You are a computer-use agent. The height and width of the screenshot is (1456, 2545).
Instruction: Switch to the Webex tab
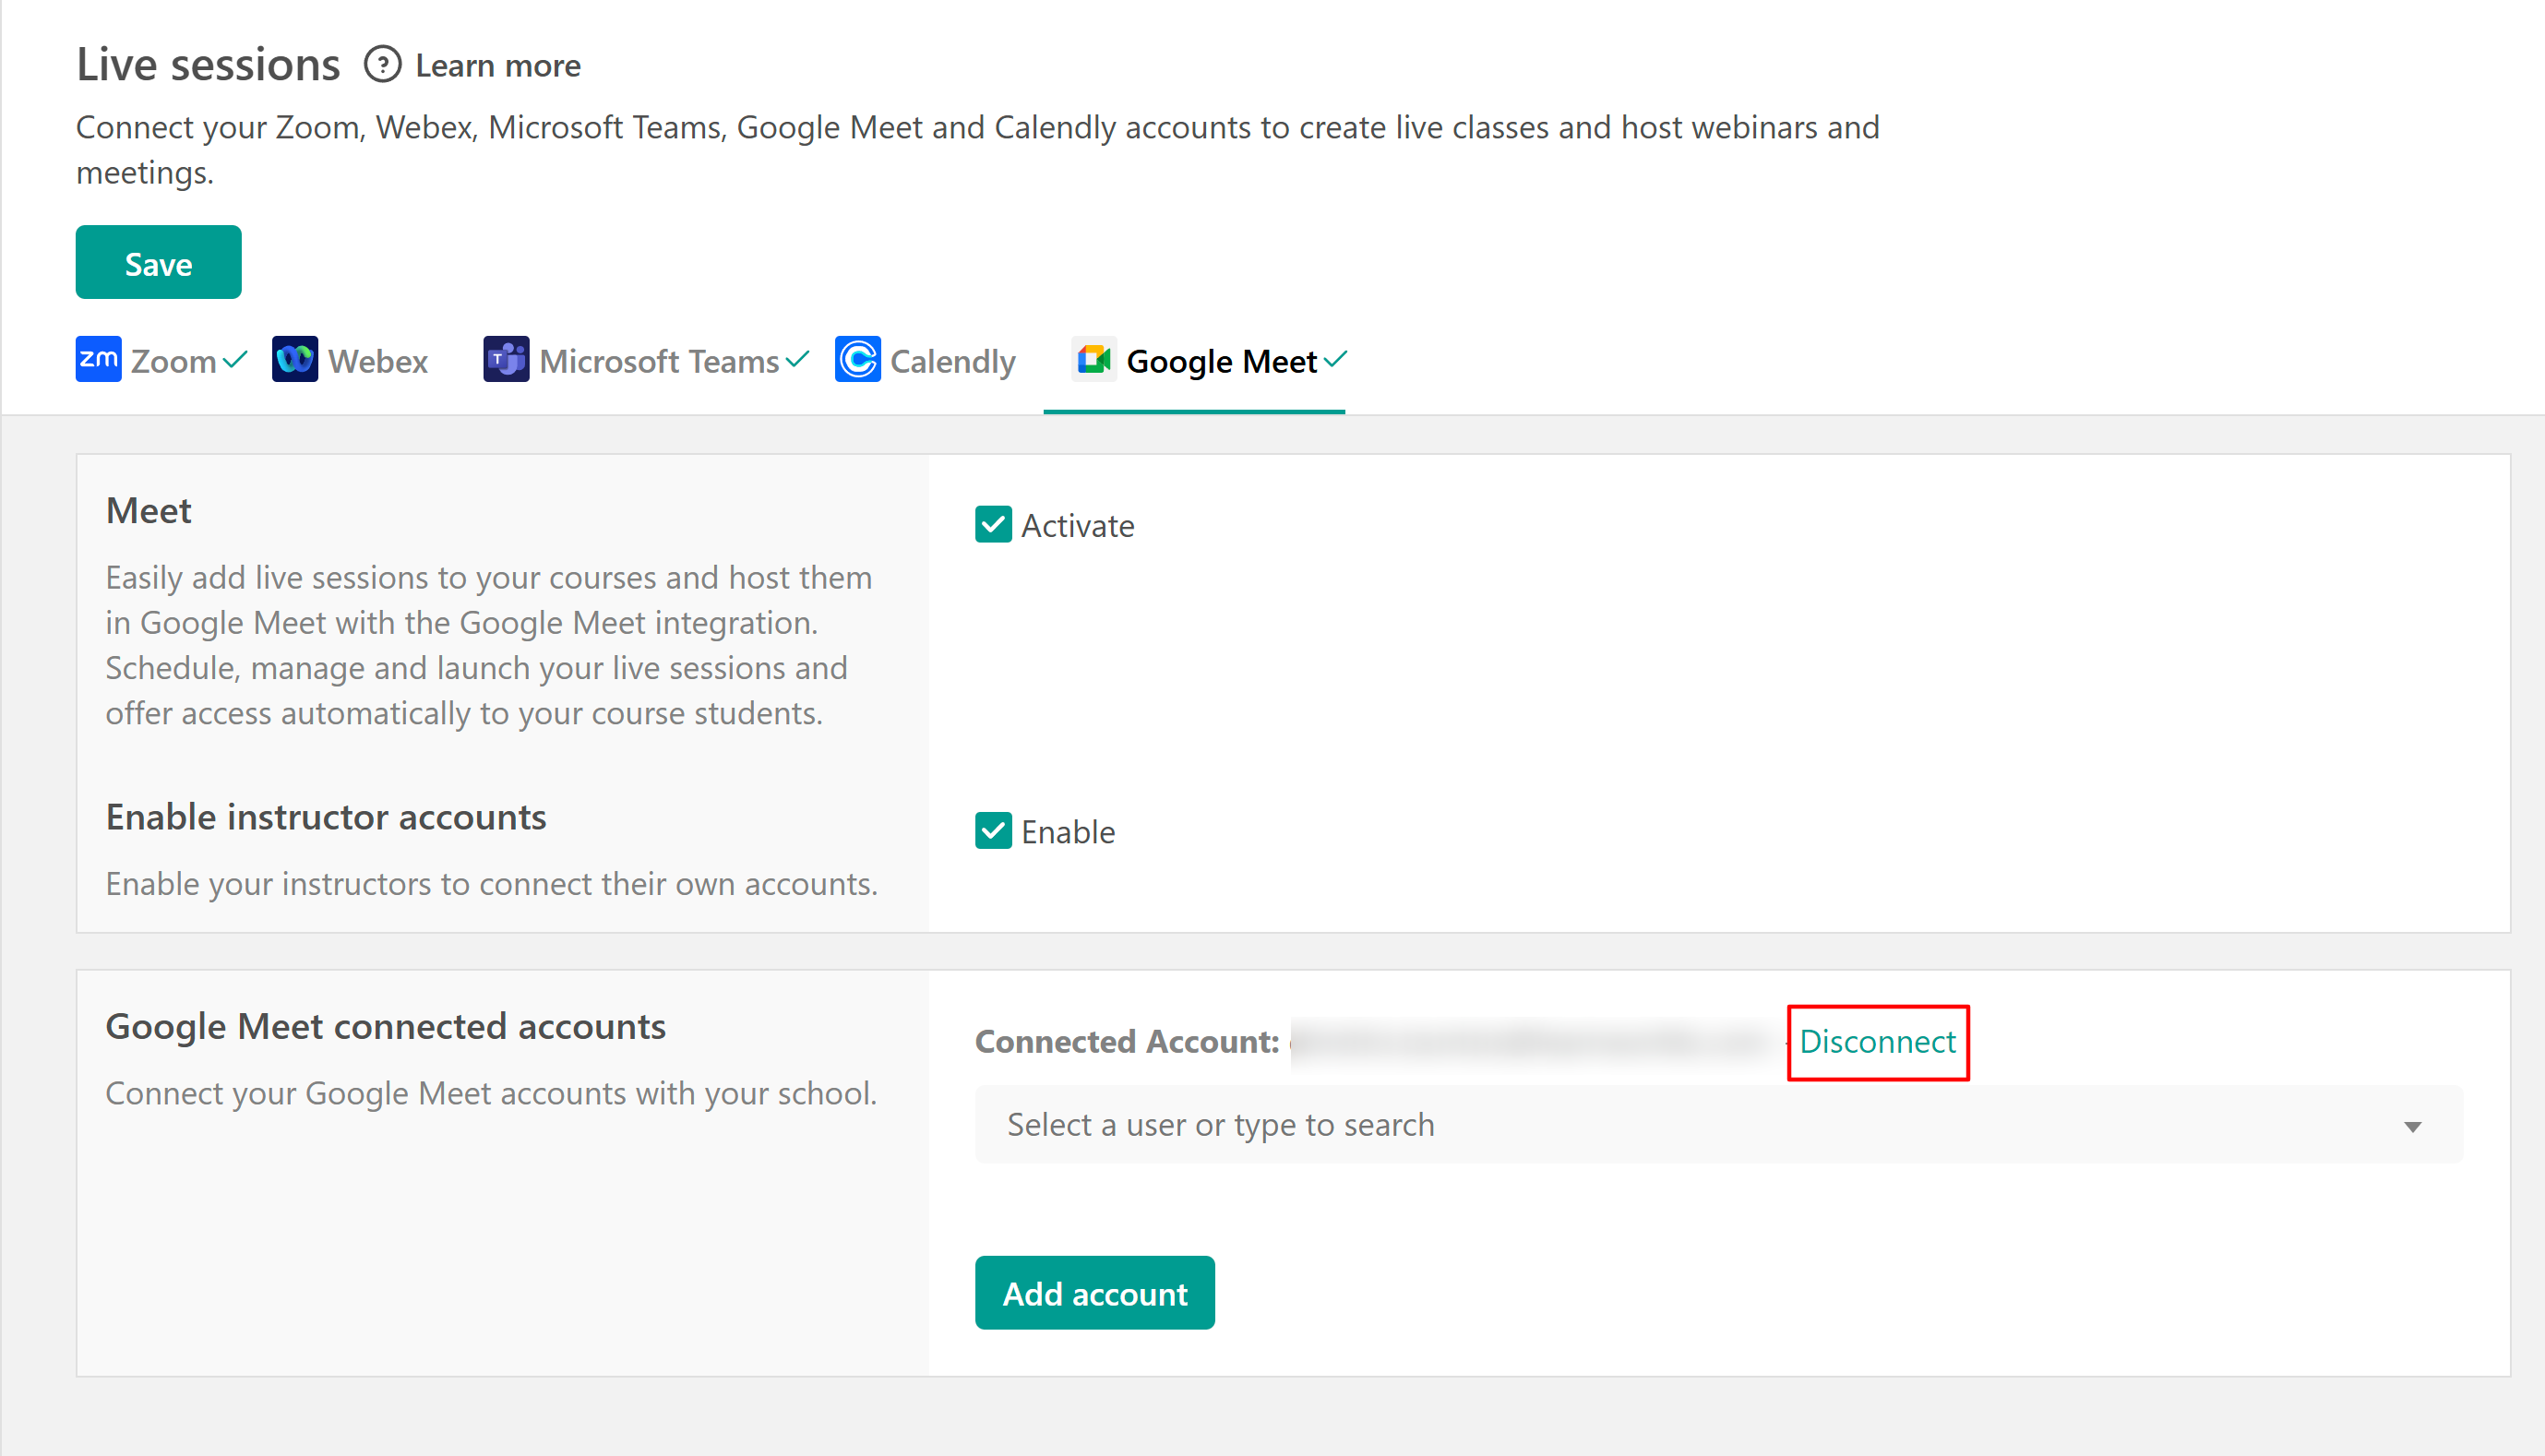[x=378, y=361]
